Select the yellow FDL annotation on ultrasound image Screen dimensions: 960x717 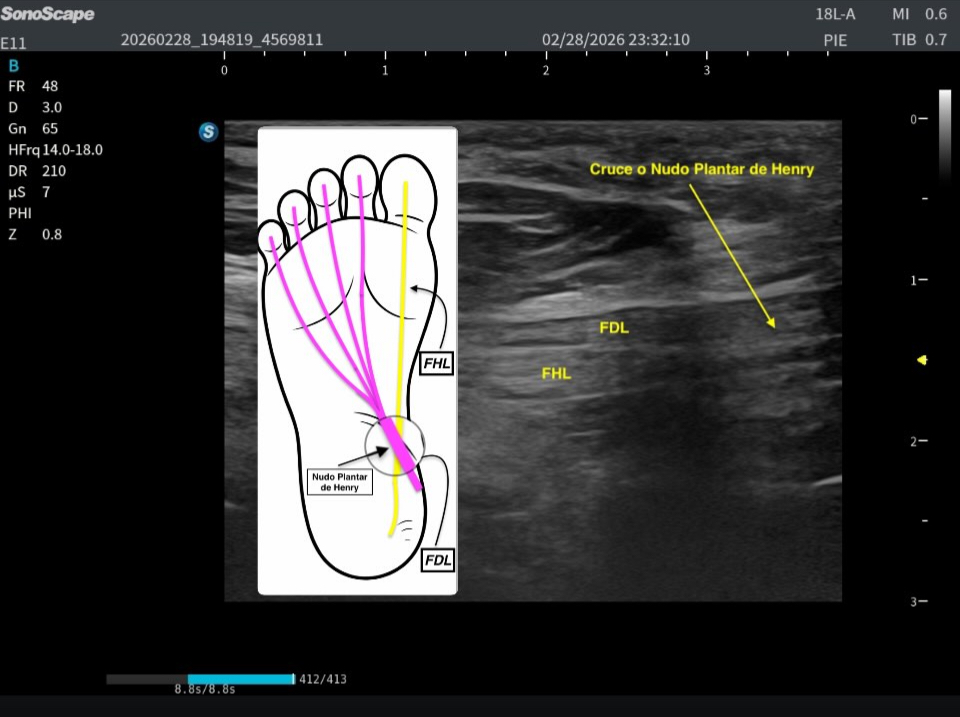pyautogui.click(x=614, y=328)
